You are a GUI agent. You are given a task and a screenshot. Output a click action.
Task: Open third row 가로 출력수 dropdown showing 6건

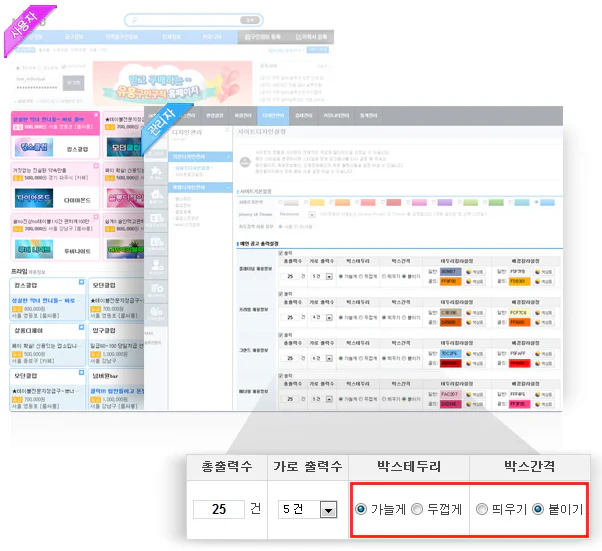[x=322, y=358]
